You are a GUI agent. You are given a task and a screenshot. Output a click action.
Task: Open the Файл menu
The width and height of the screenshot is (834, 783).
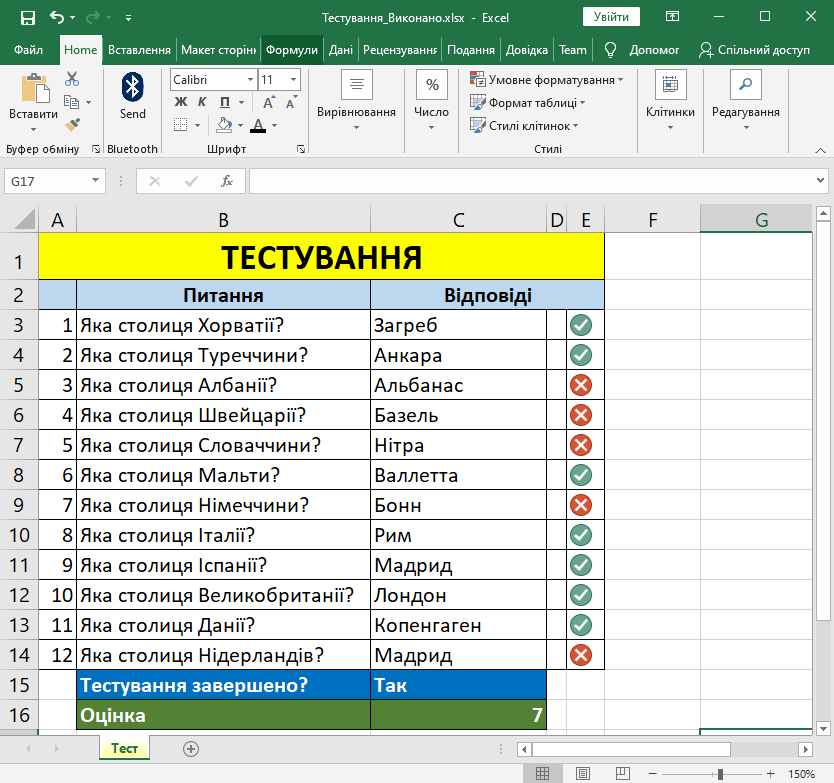[x=29, y=50]
